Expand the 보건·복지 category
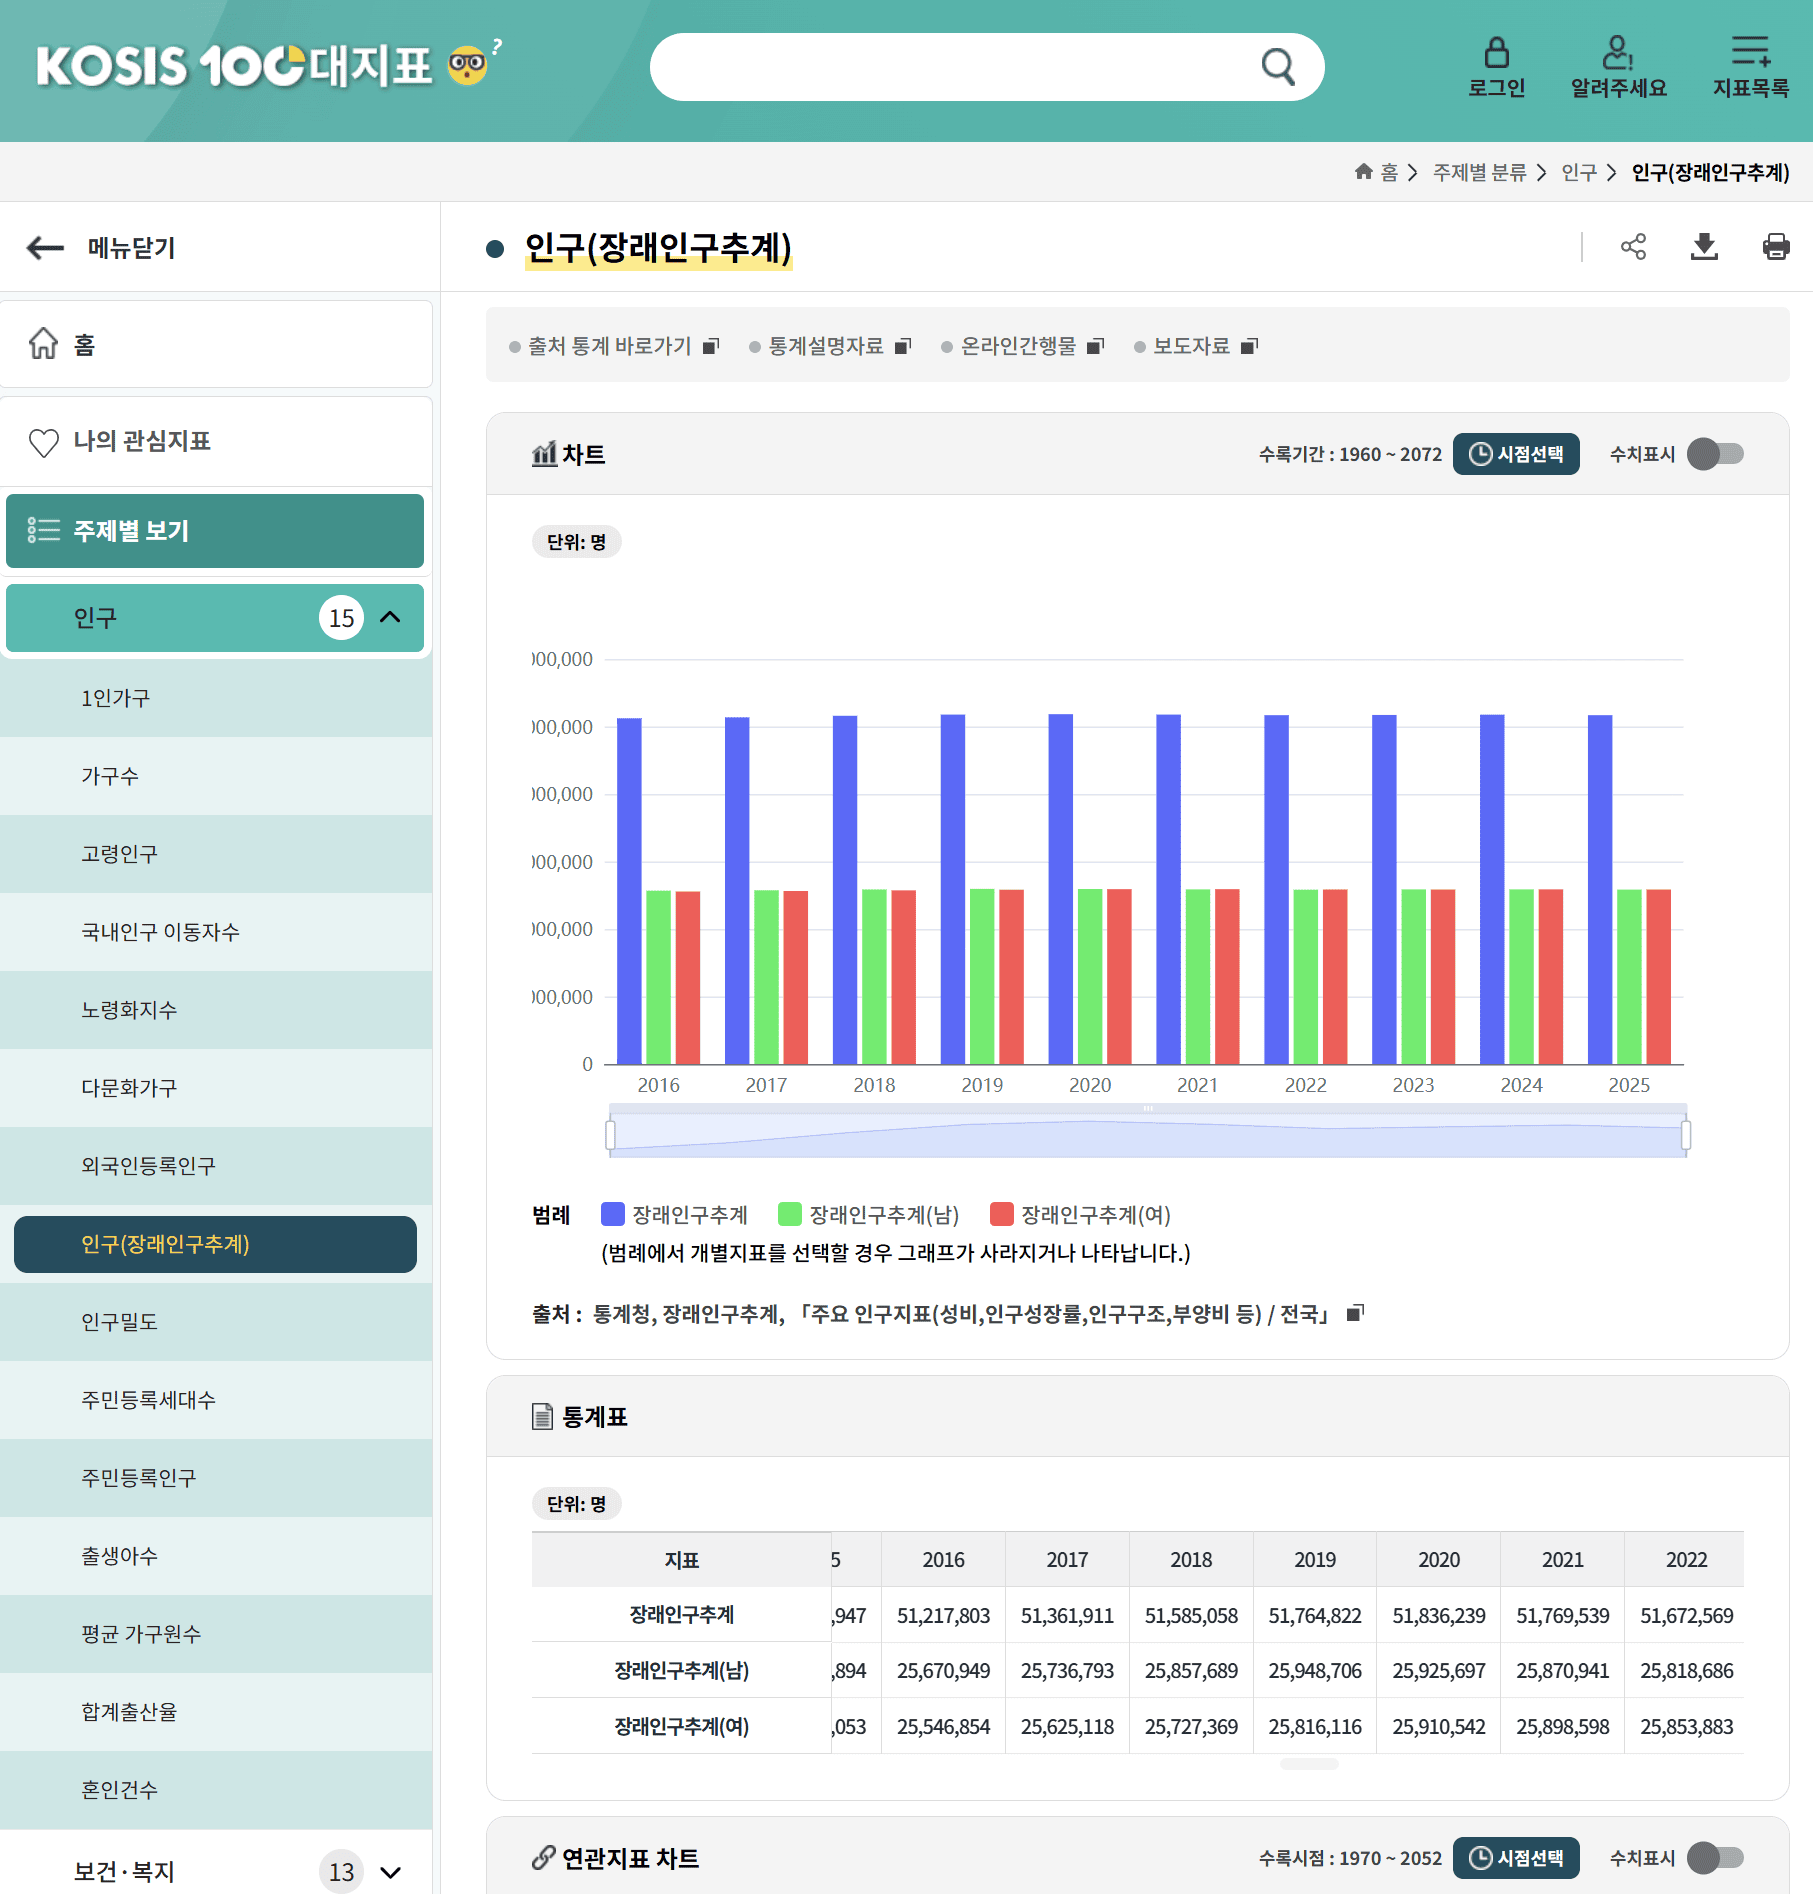Screen dimensions: 1813x1894 [390, 1872]
